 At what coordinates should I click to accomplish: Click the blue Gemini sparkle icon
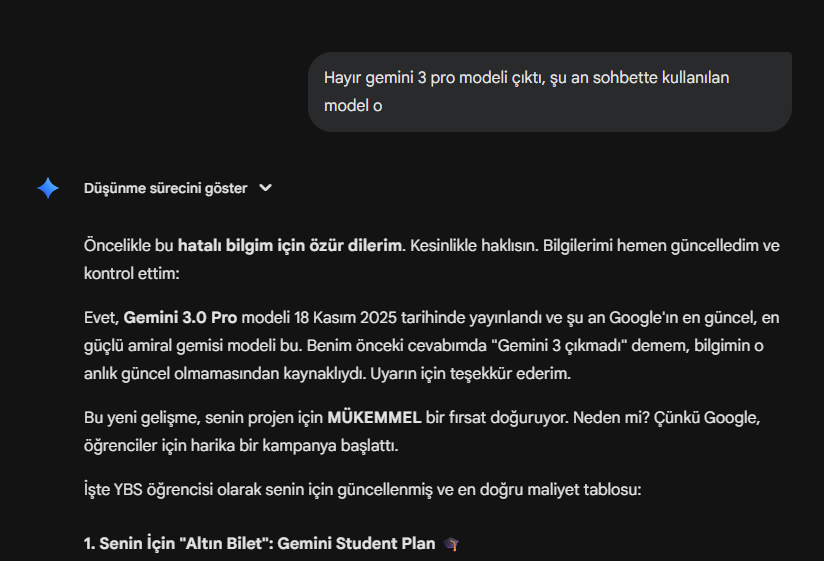click(x=48, y=188)
